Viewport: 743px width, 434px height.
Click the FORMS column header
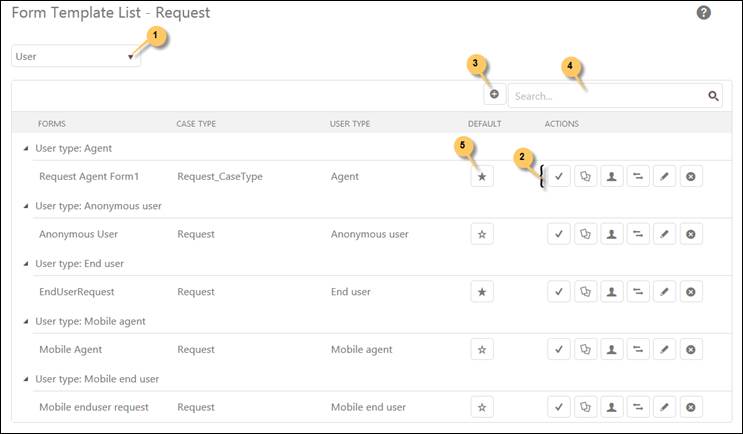click(53, 124)
